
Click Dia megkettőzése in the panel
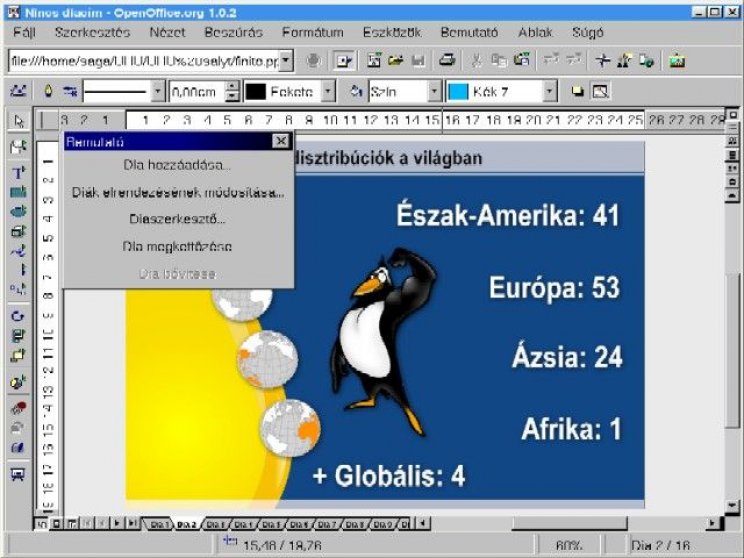(177, 246)
